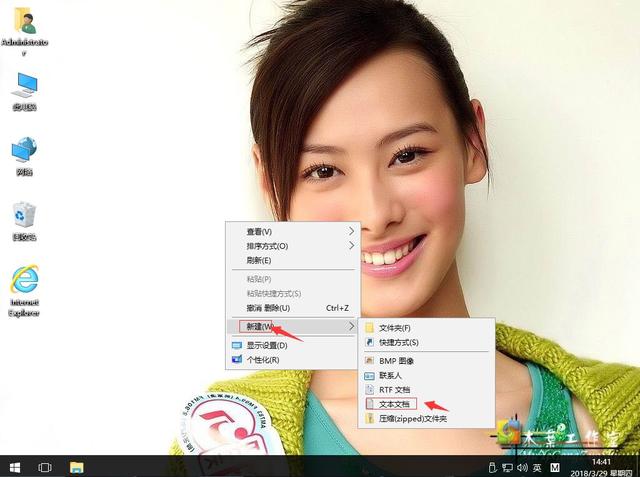640x477 pixels.
Task: Click the zipped folder icon
Action: [369, 418]
